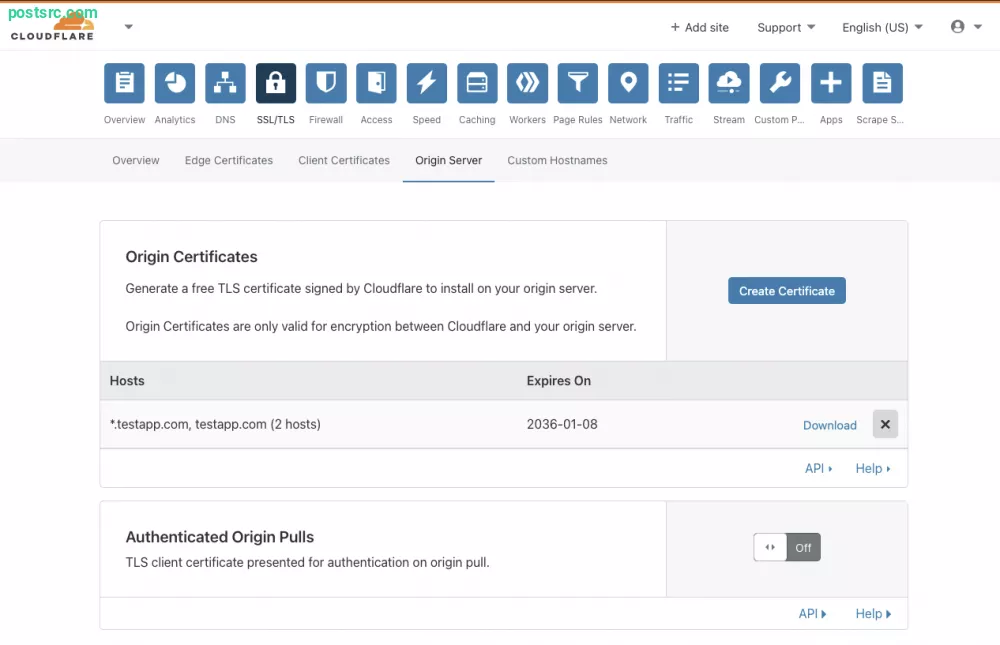1000x645 pixels.
Task: Open the user account dropdown
Action: [x=965, y=27]
